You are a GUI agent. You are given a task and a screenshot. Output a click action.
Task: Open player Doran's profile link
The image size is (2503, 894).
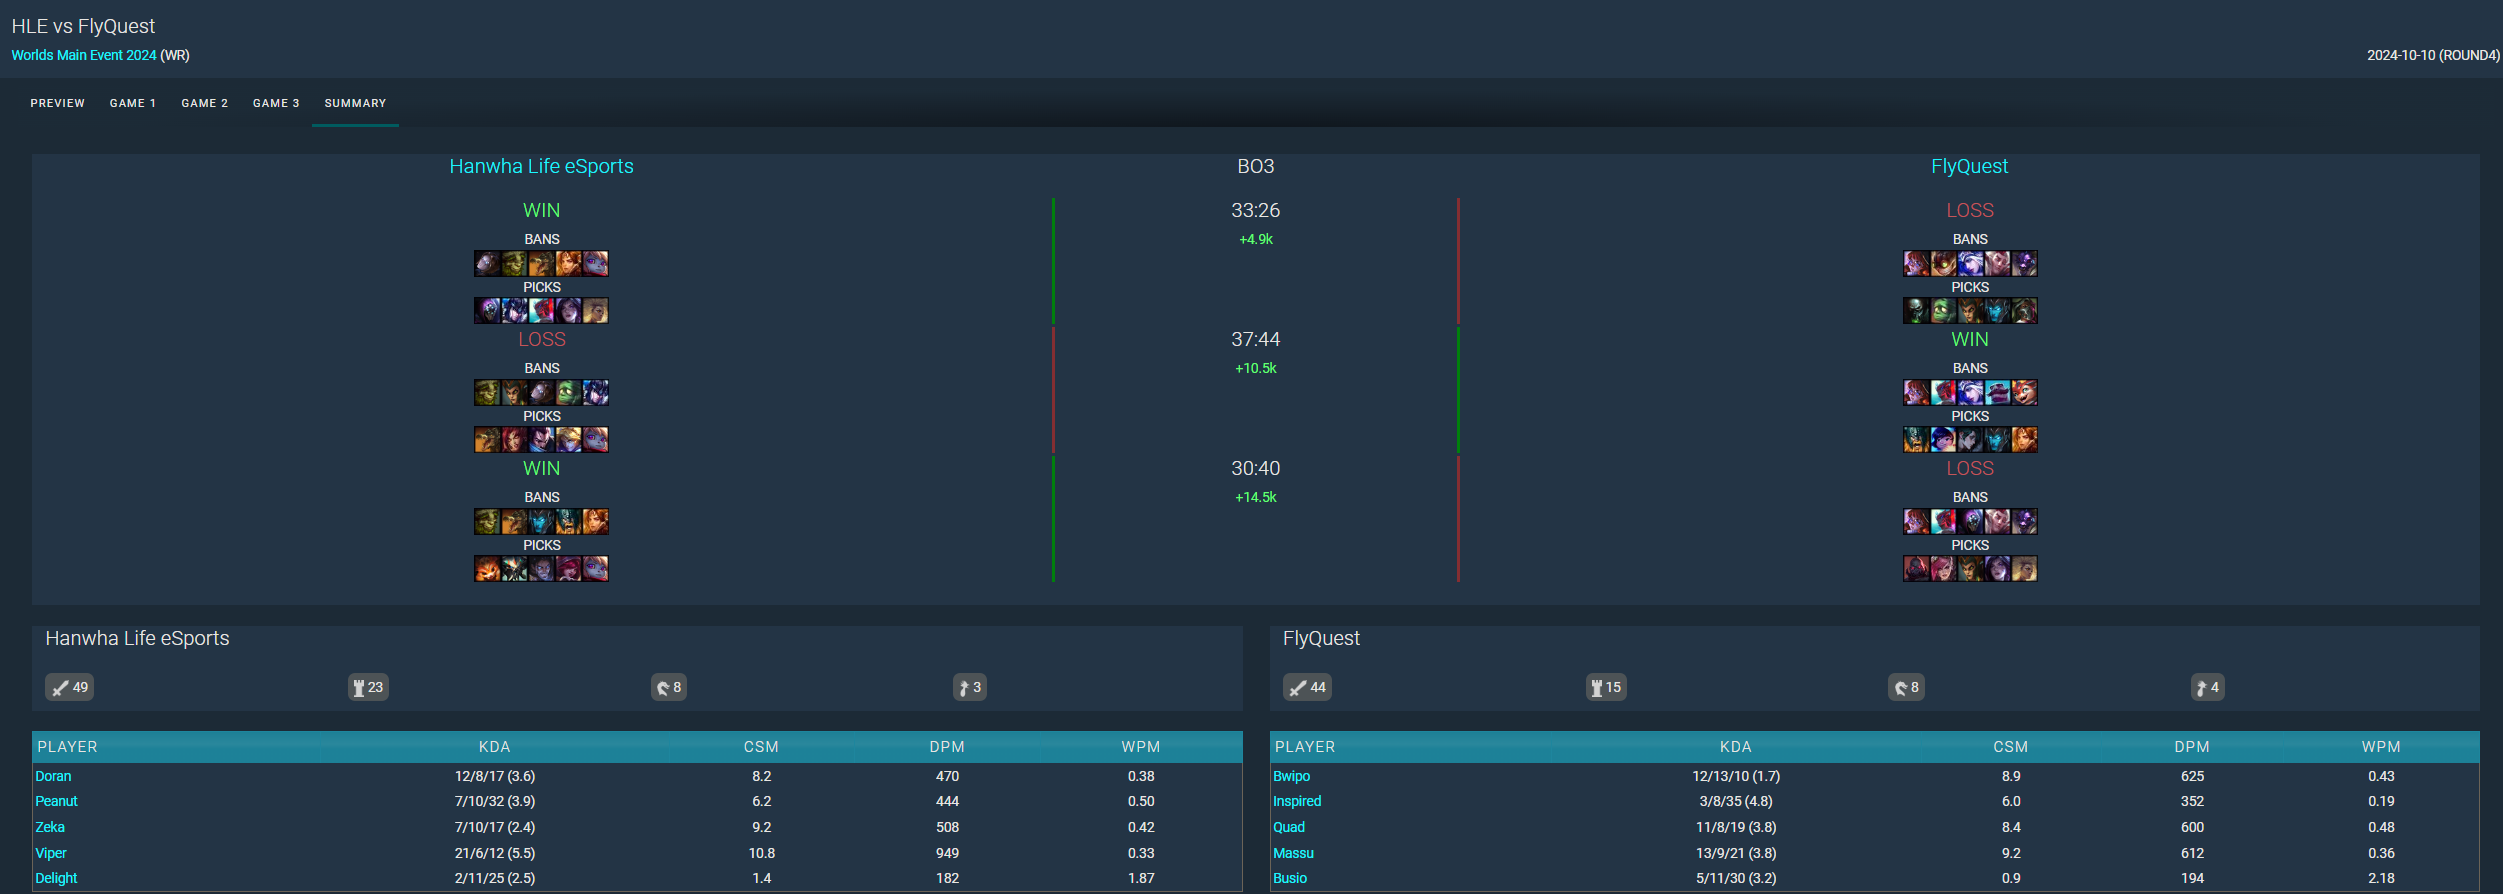tap(53, 776)
